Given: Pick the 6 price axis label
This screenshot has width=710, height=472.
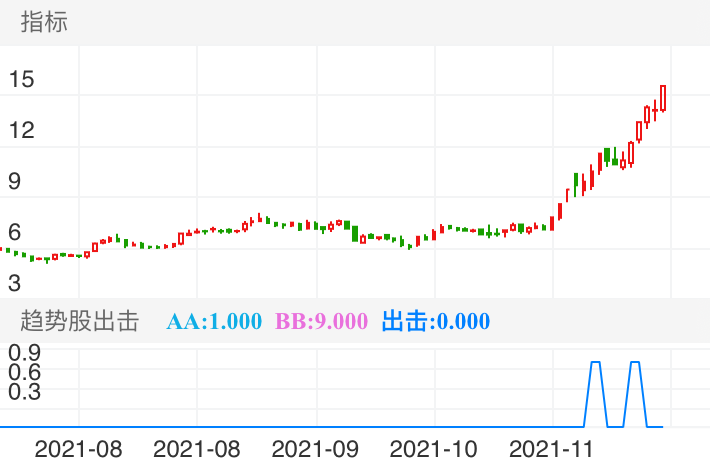Looking at the screenshot, I should point(14,232).
